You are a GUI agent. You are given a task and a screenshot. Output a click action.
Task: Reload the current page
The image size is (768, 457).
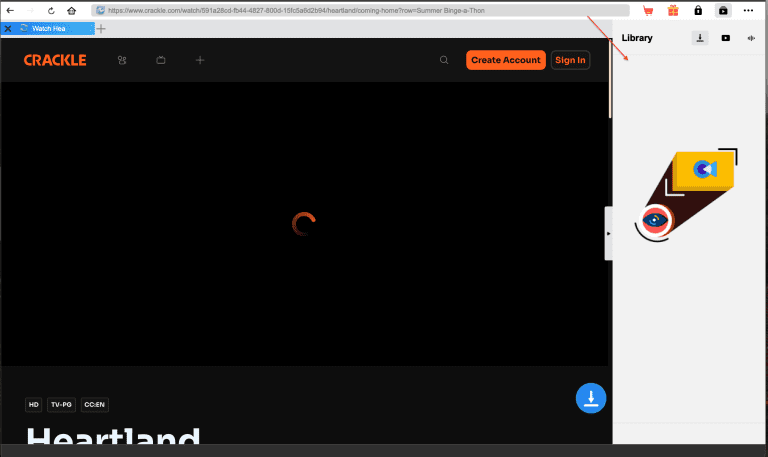click(x=51, y=10)
